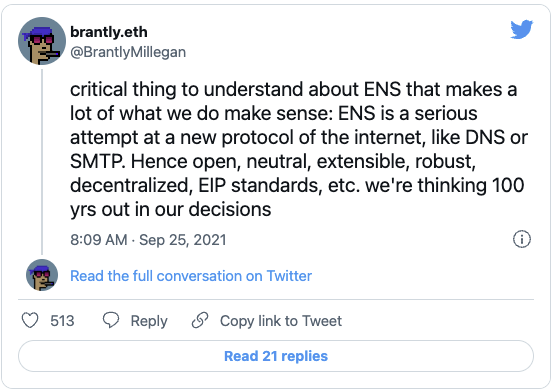This screenshot has width=552, height=390.
Task: Like the tweet with the heart icon
Action: coord(30,321)
